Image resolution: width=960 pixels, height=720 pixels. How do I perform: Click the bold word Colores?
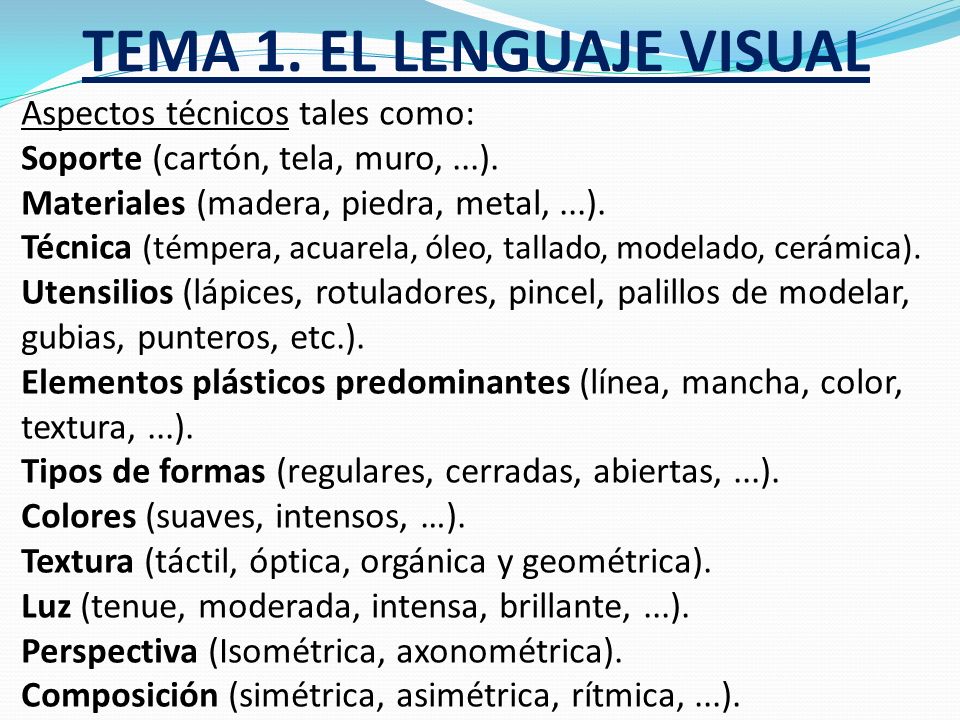click(x=78, y=516)
